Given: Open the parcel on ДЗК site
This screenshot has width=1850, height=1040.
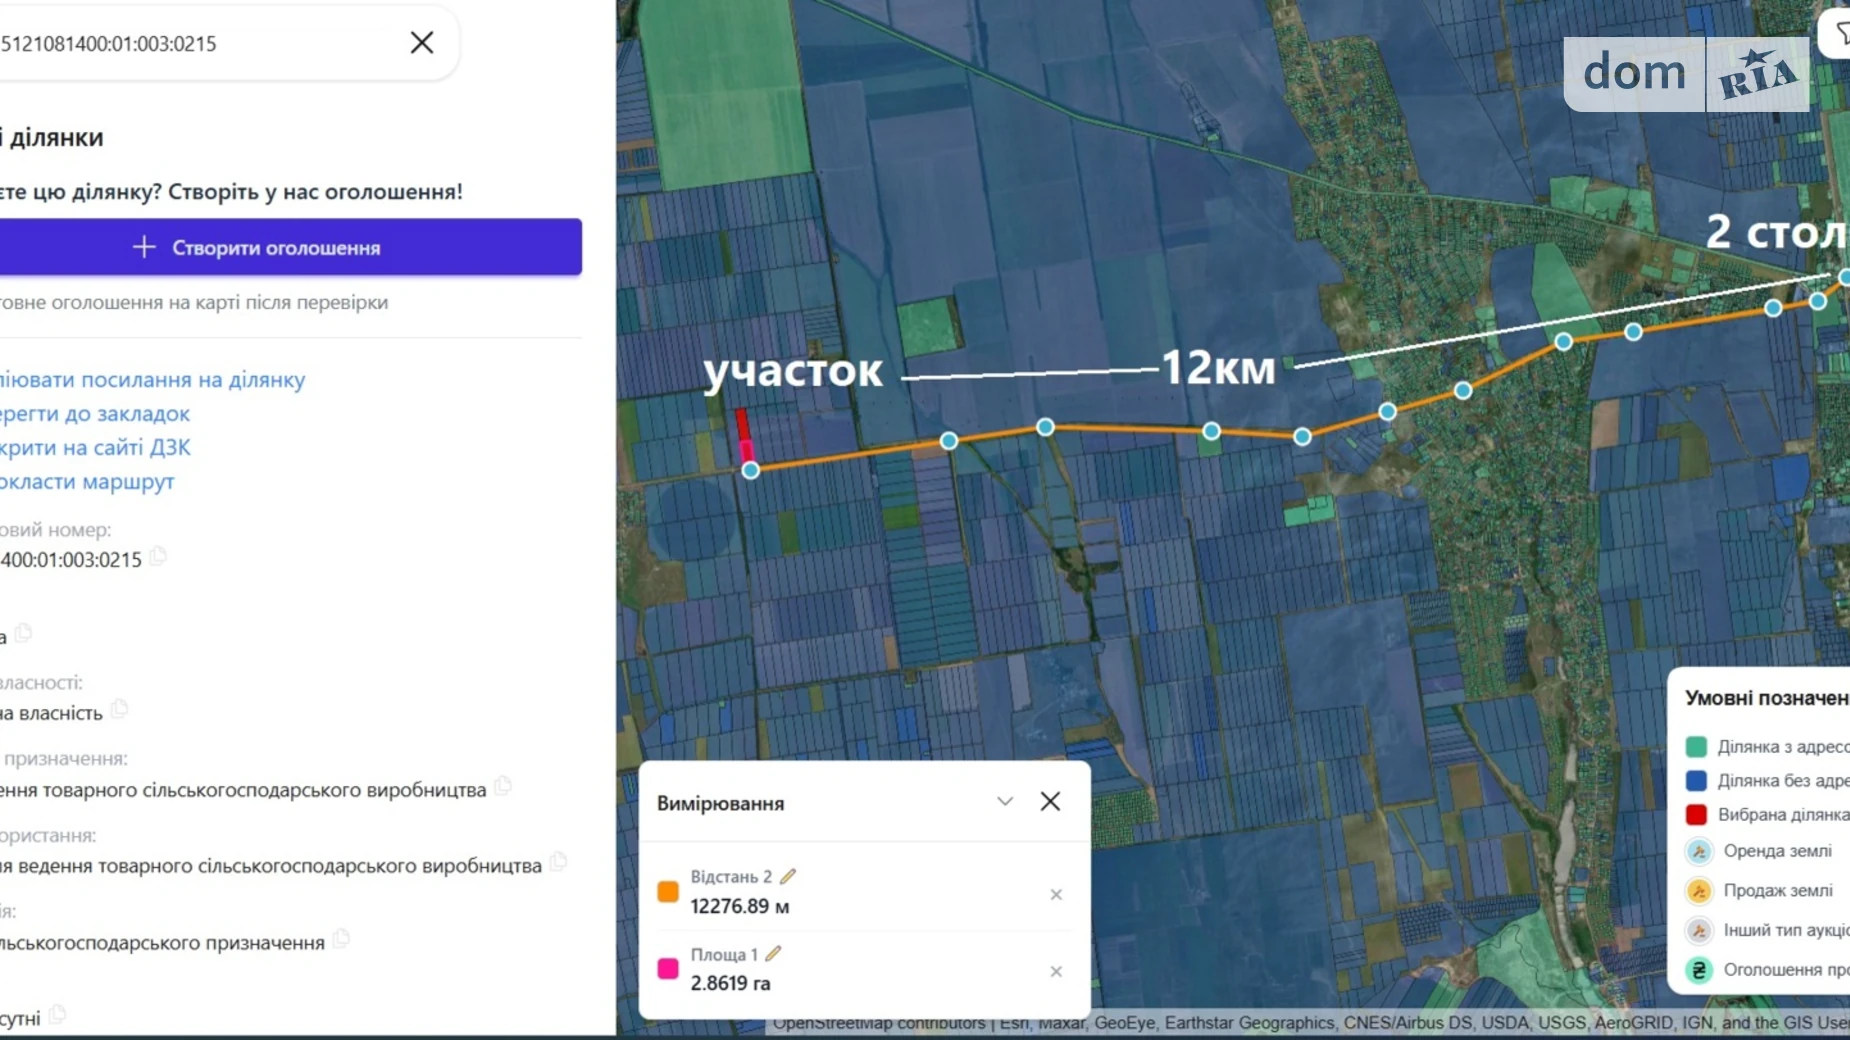Looking at the screenshot, I should tap(95, 448).
